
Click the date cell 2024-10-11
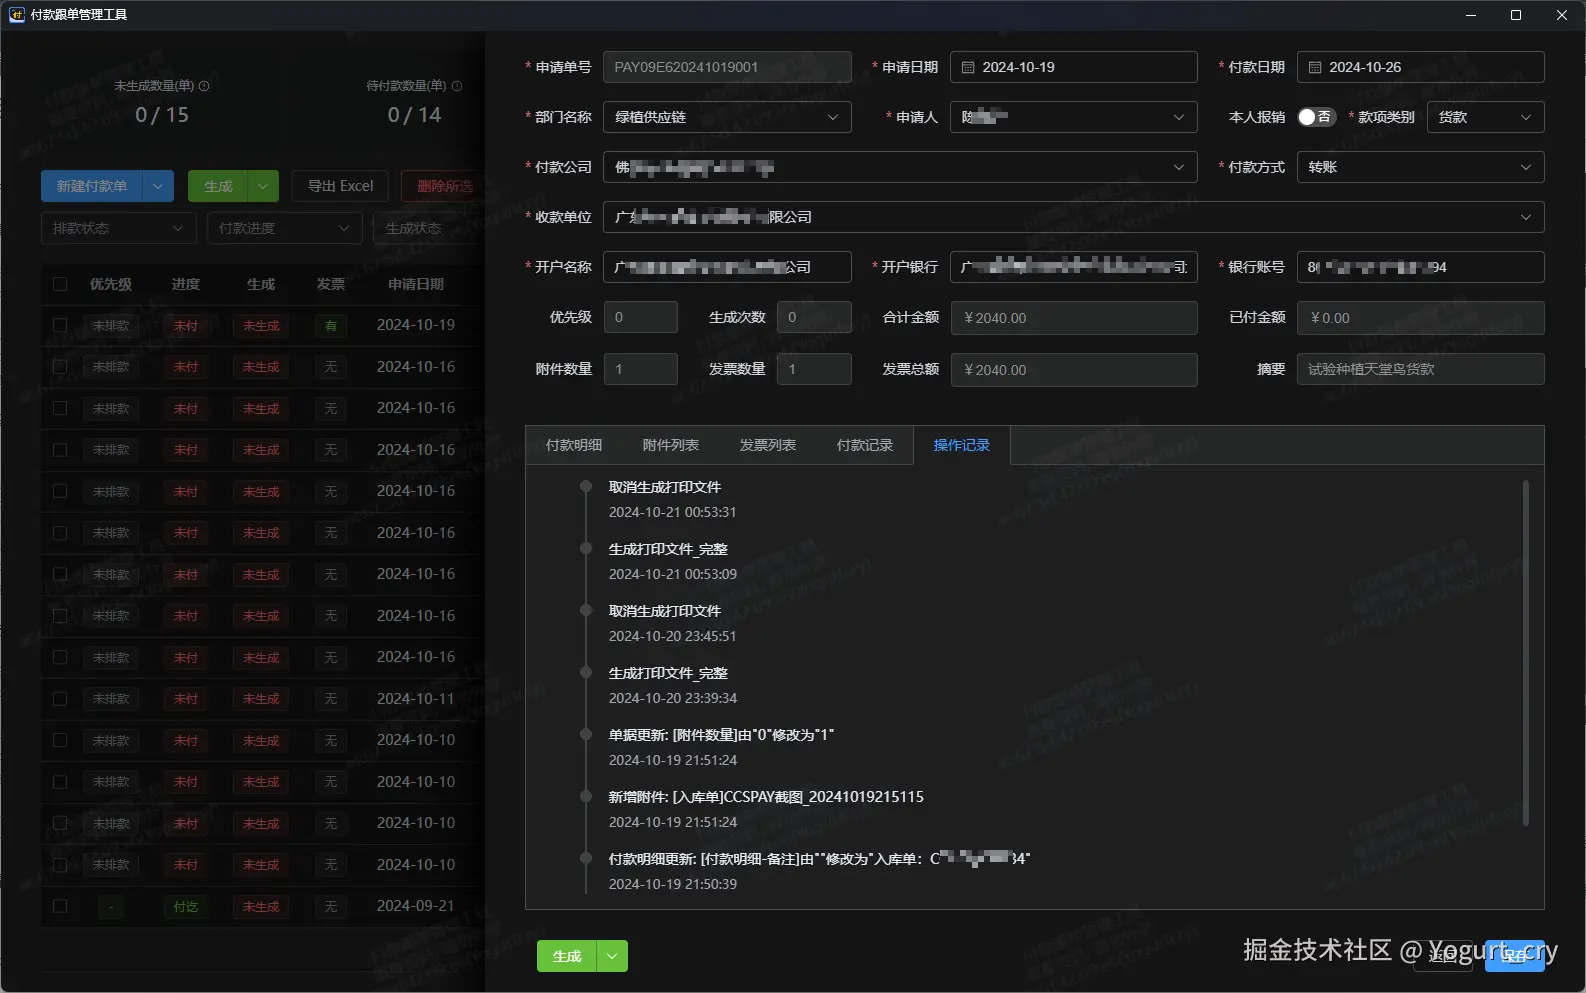pos(416,699)
